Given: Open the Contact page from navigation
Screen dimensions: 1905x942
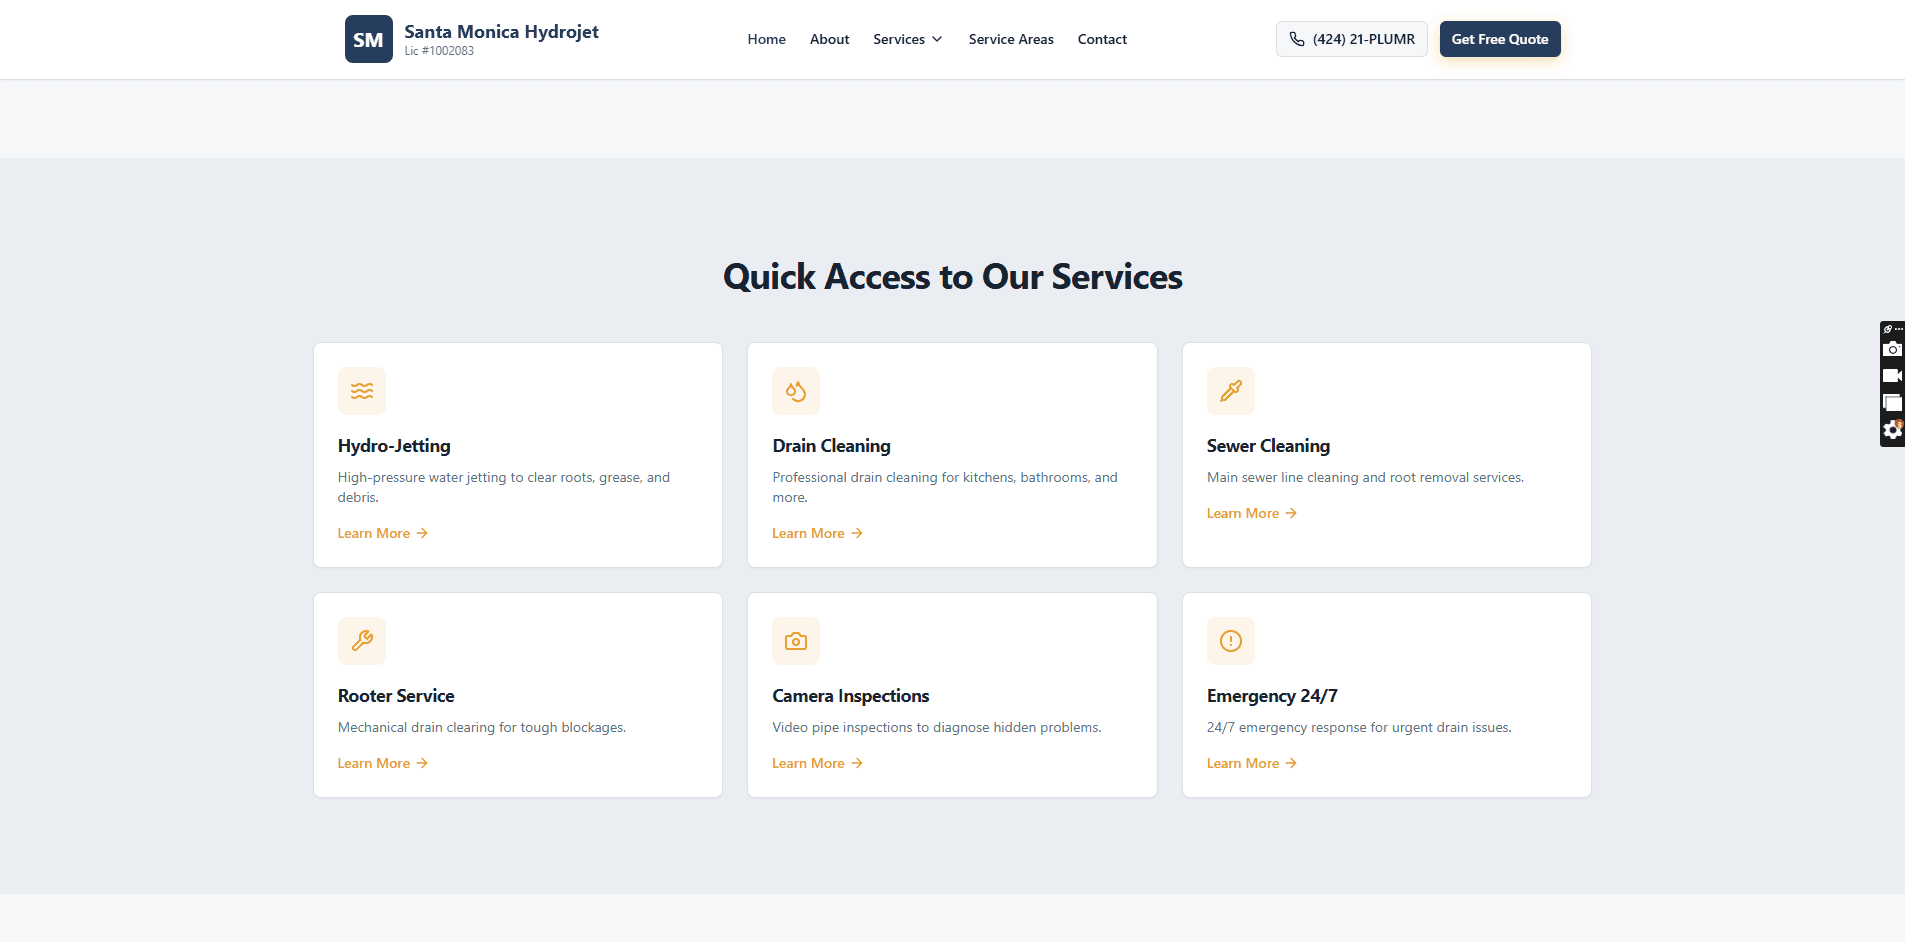Looking at the screenshot, I should (x=1101, y=39).
